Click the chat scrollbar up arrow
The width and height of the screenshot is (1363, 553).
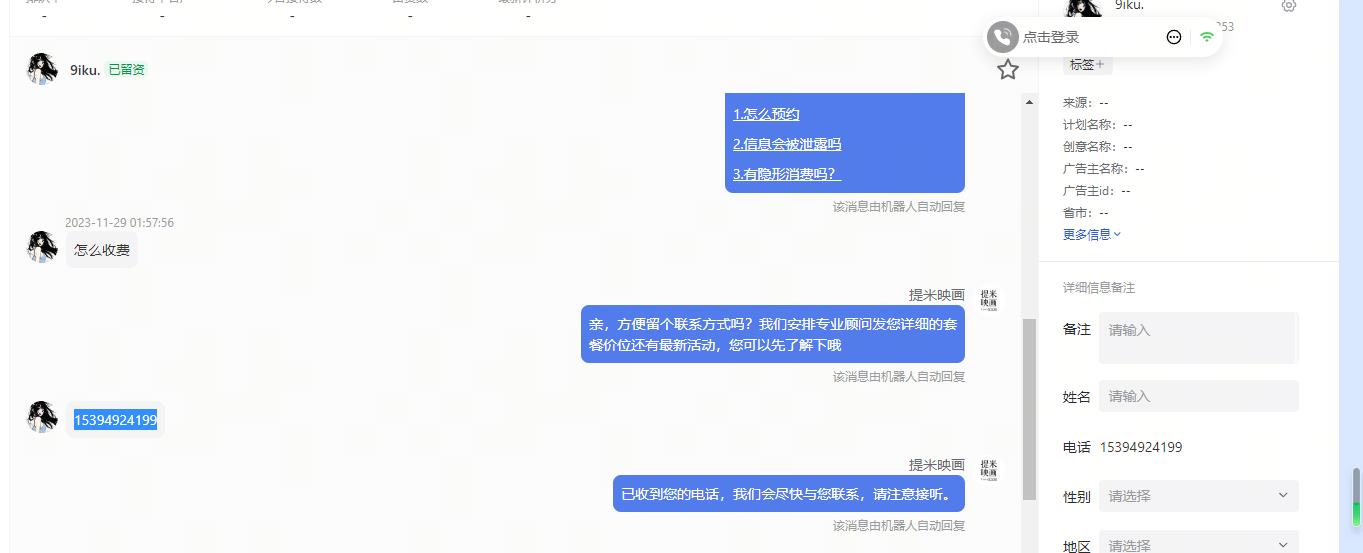click(x=1029, y=101)
